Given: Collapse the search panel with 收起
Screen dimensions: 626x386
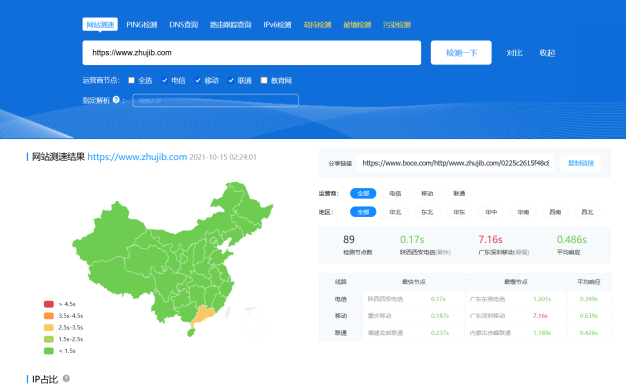Looking at the screenshot, I should pos(547,53).
